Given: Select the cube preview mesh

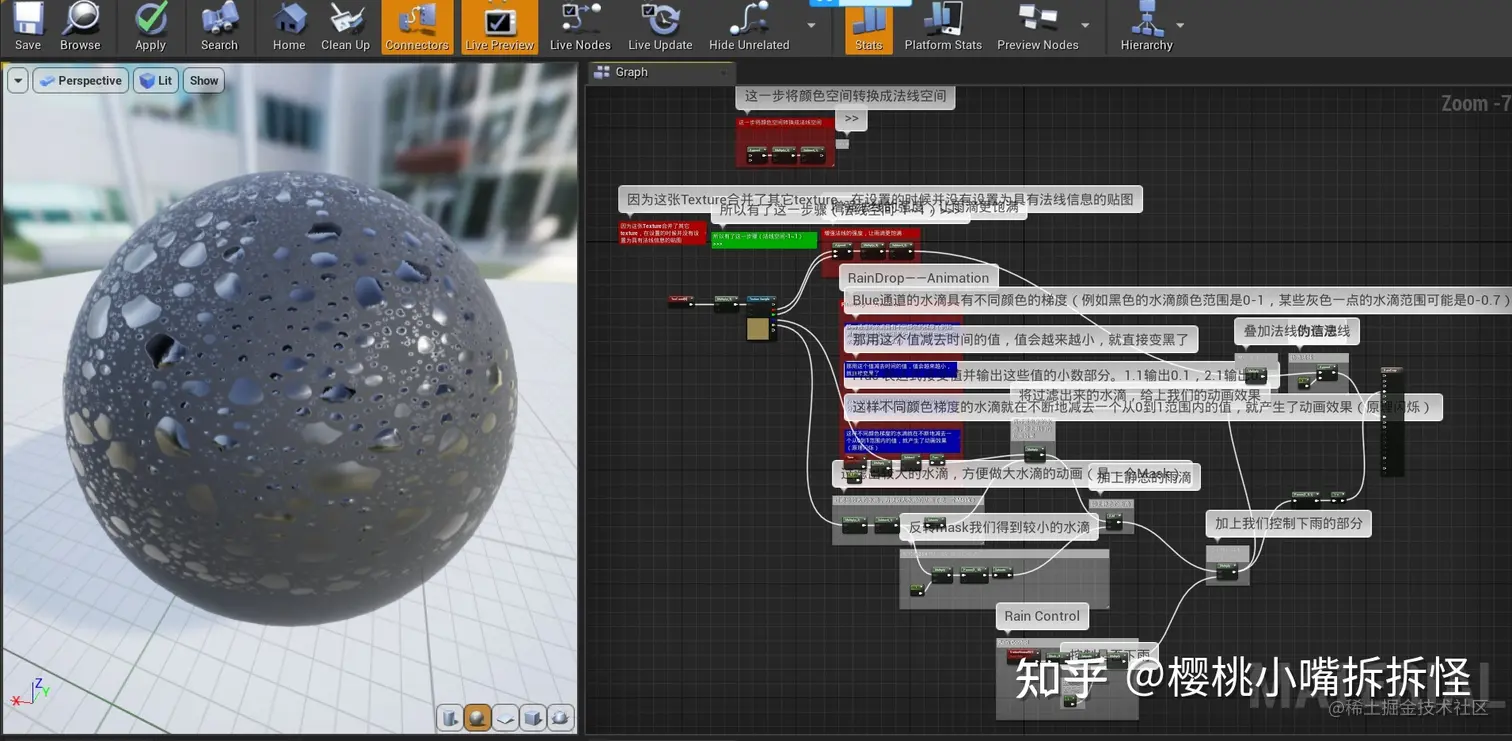Looking at the screenshot, I should point(533,717).
